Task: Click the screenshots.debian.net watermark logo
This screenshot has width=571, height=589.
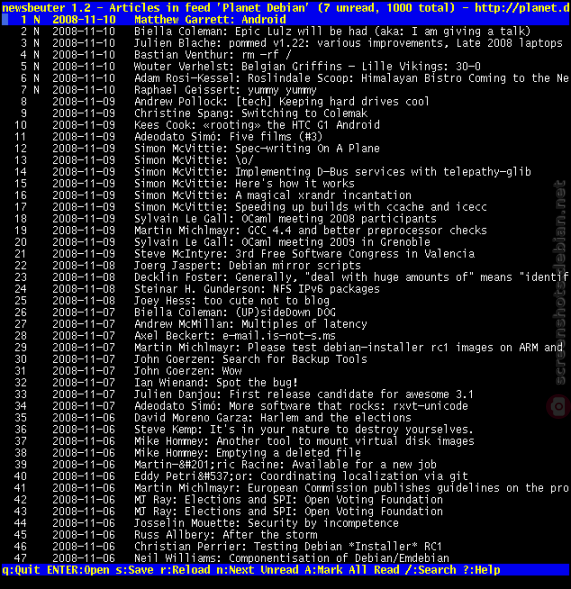Action: click(x=559, y=406)
